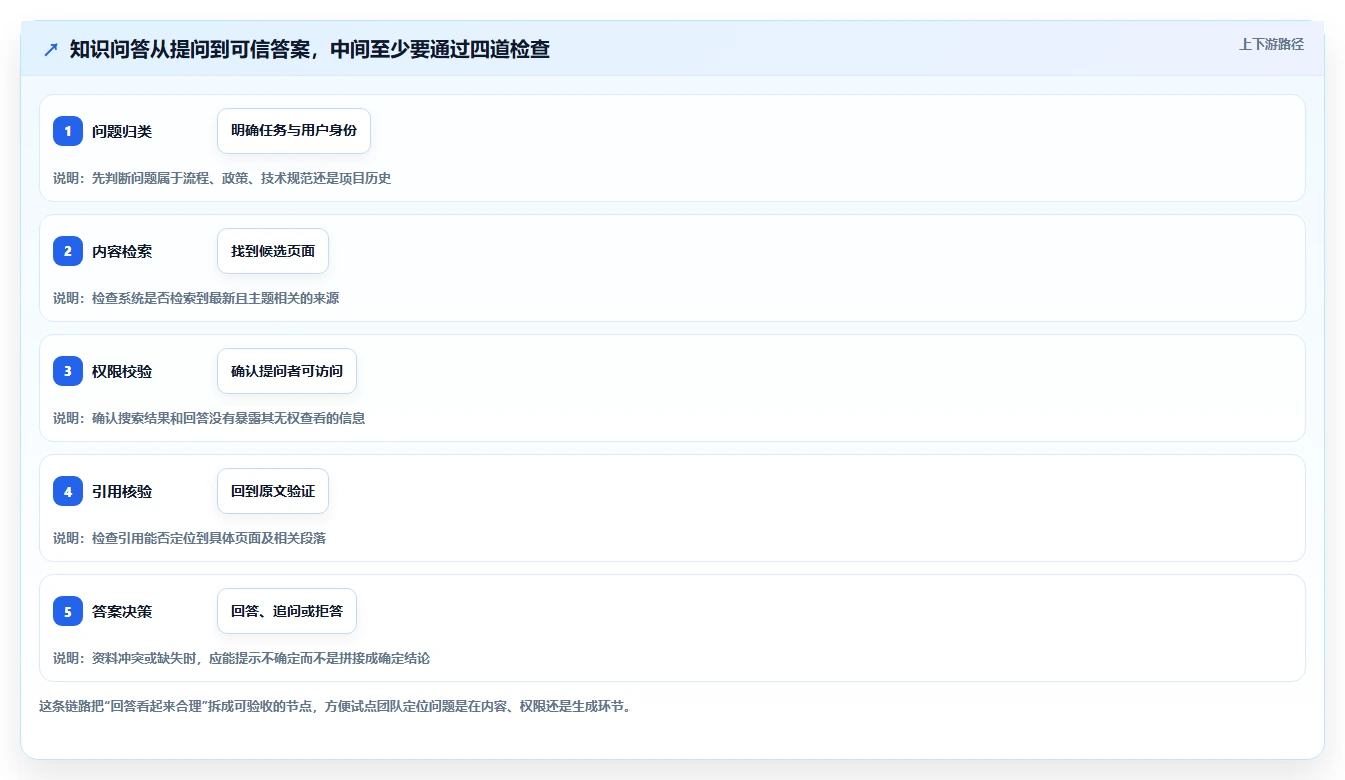Click the description starting 先判断问题属于流程
Viewport: 1345px width, 780px height.
[222, 178]
